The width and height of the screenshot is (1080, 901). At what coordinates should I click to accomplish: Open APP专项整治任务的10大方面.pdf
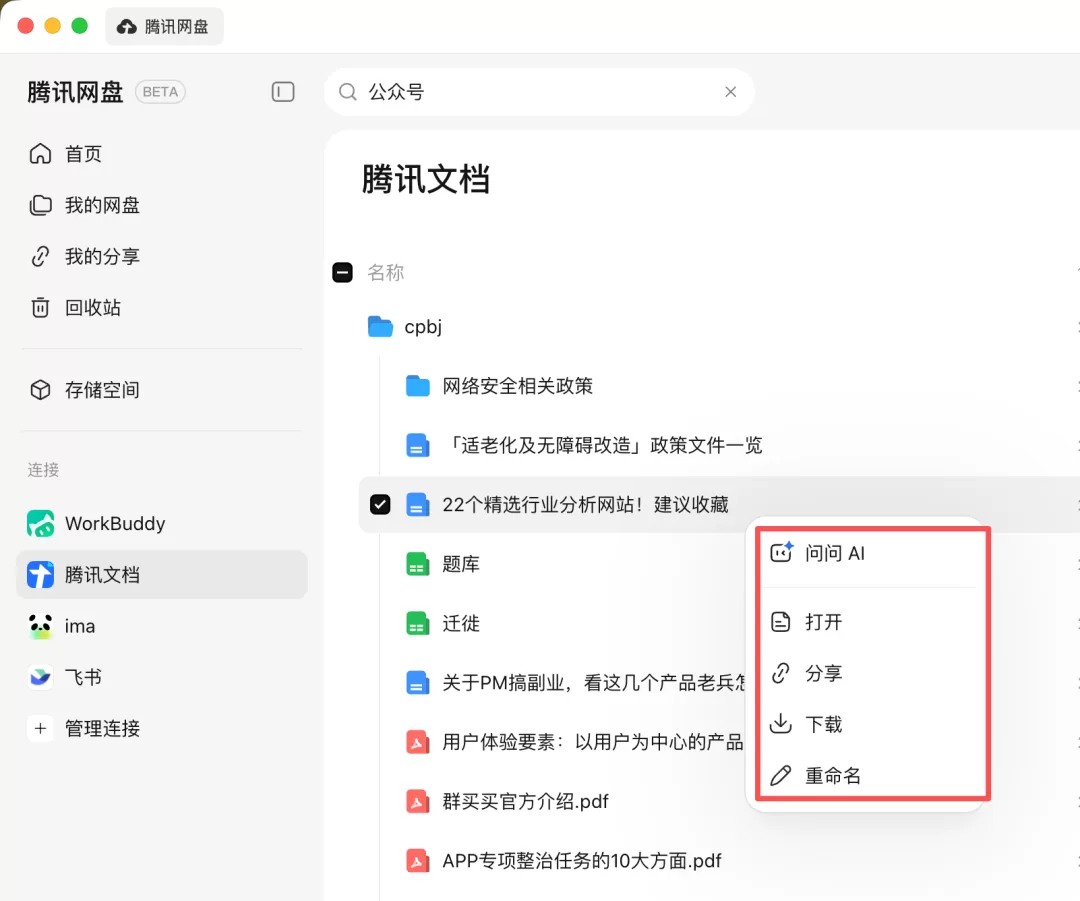(x=582, y=860)
